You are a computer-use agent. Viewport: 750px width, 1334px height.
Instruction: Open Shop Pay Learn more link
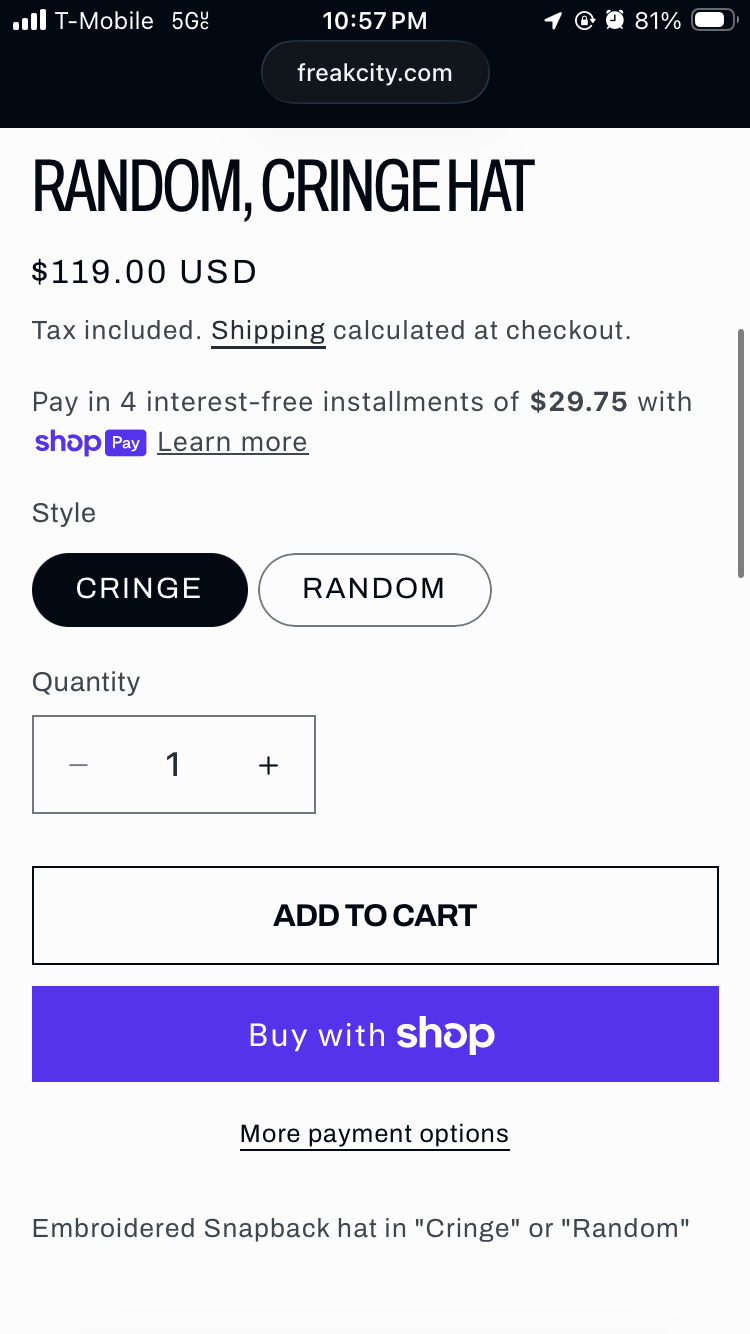coord(232,442)
